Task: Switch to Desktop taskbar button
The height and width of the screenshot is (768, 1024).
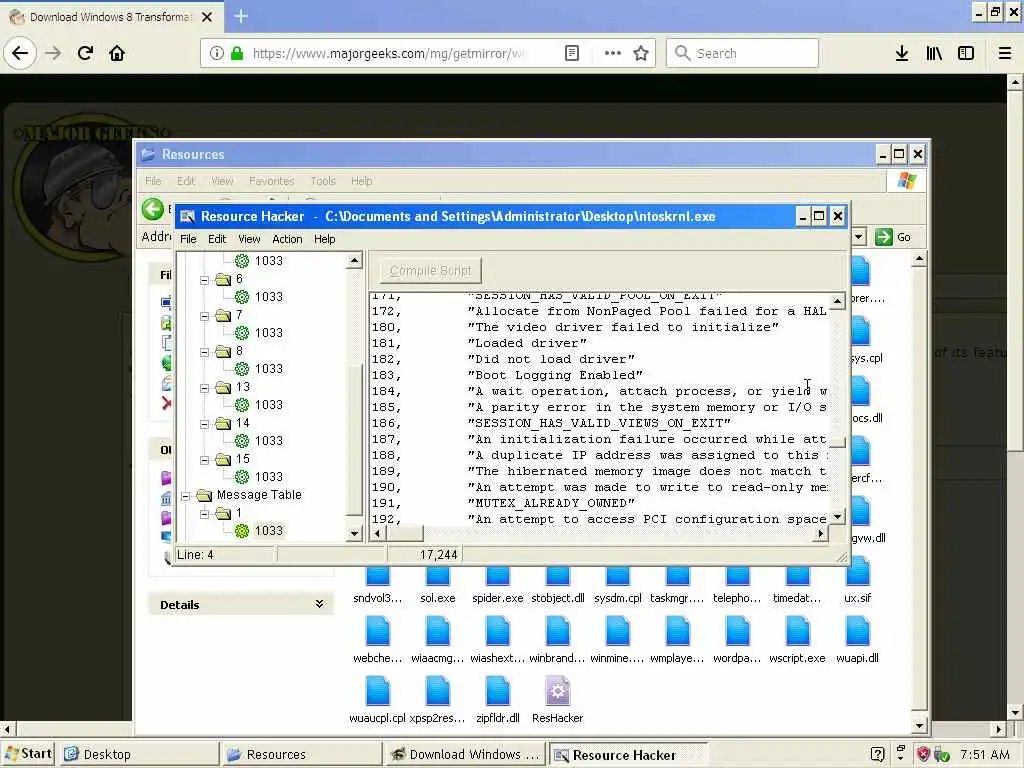Action: click(140, 754)
